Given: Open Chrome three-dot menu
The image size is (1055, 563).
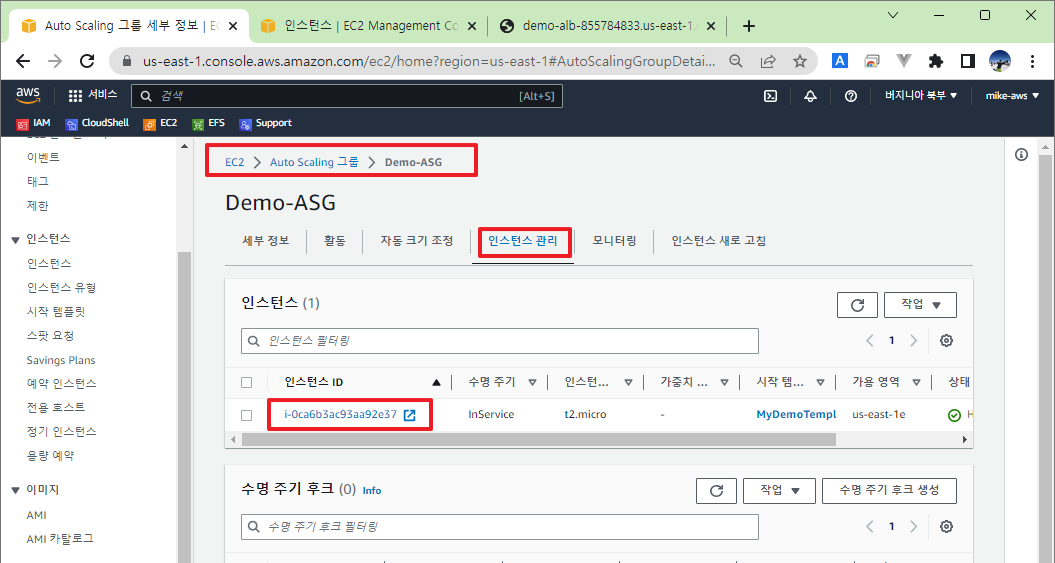Looking at the screenshot, I should (x=1032, y=61).
